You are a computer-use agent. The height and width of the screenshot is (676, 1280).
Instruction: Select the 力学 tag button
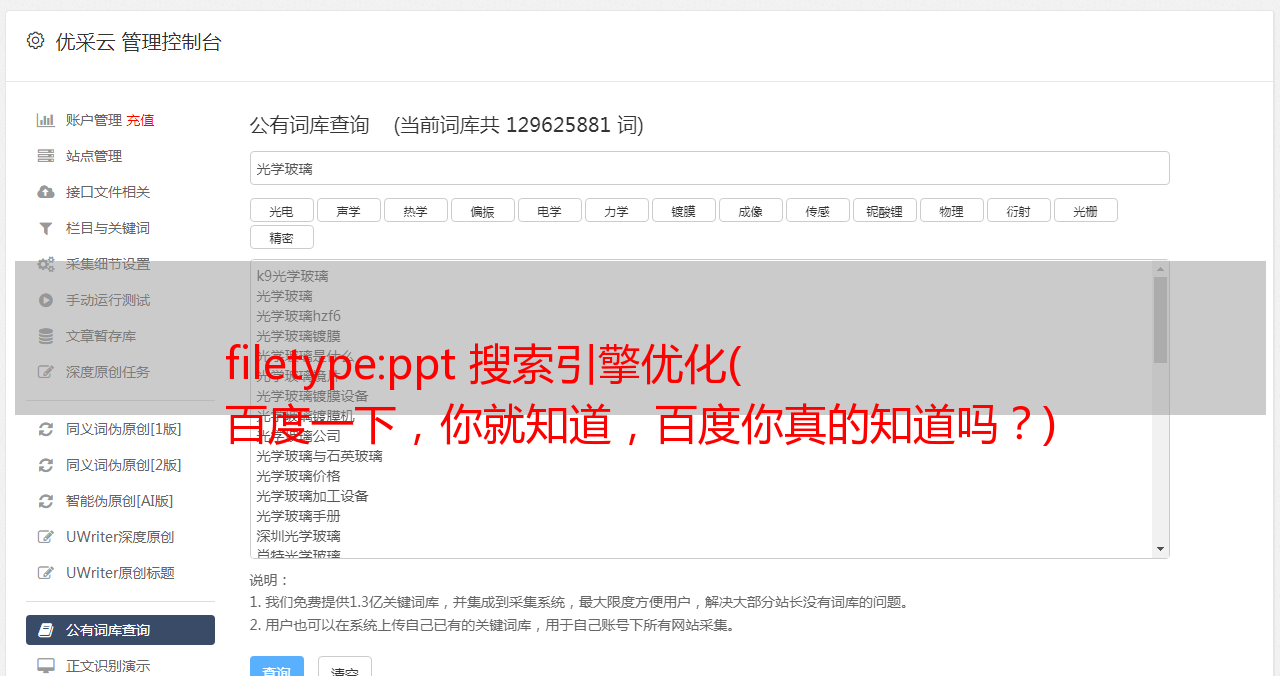tap(616, 210)
